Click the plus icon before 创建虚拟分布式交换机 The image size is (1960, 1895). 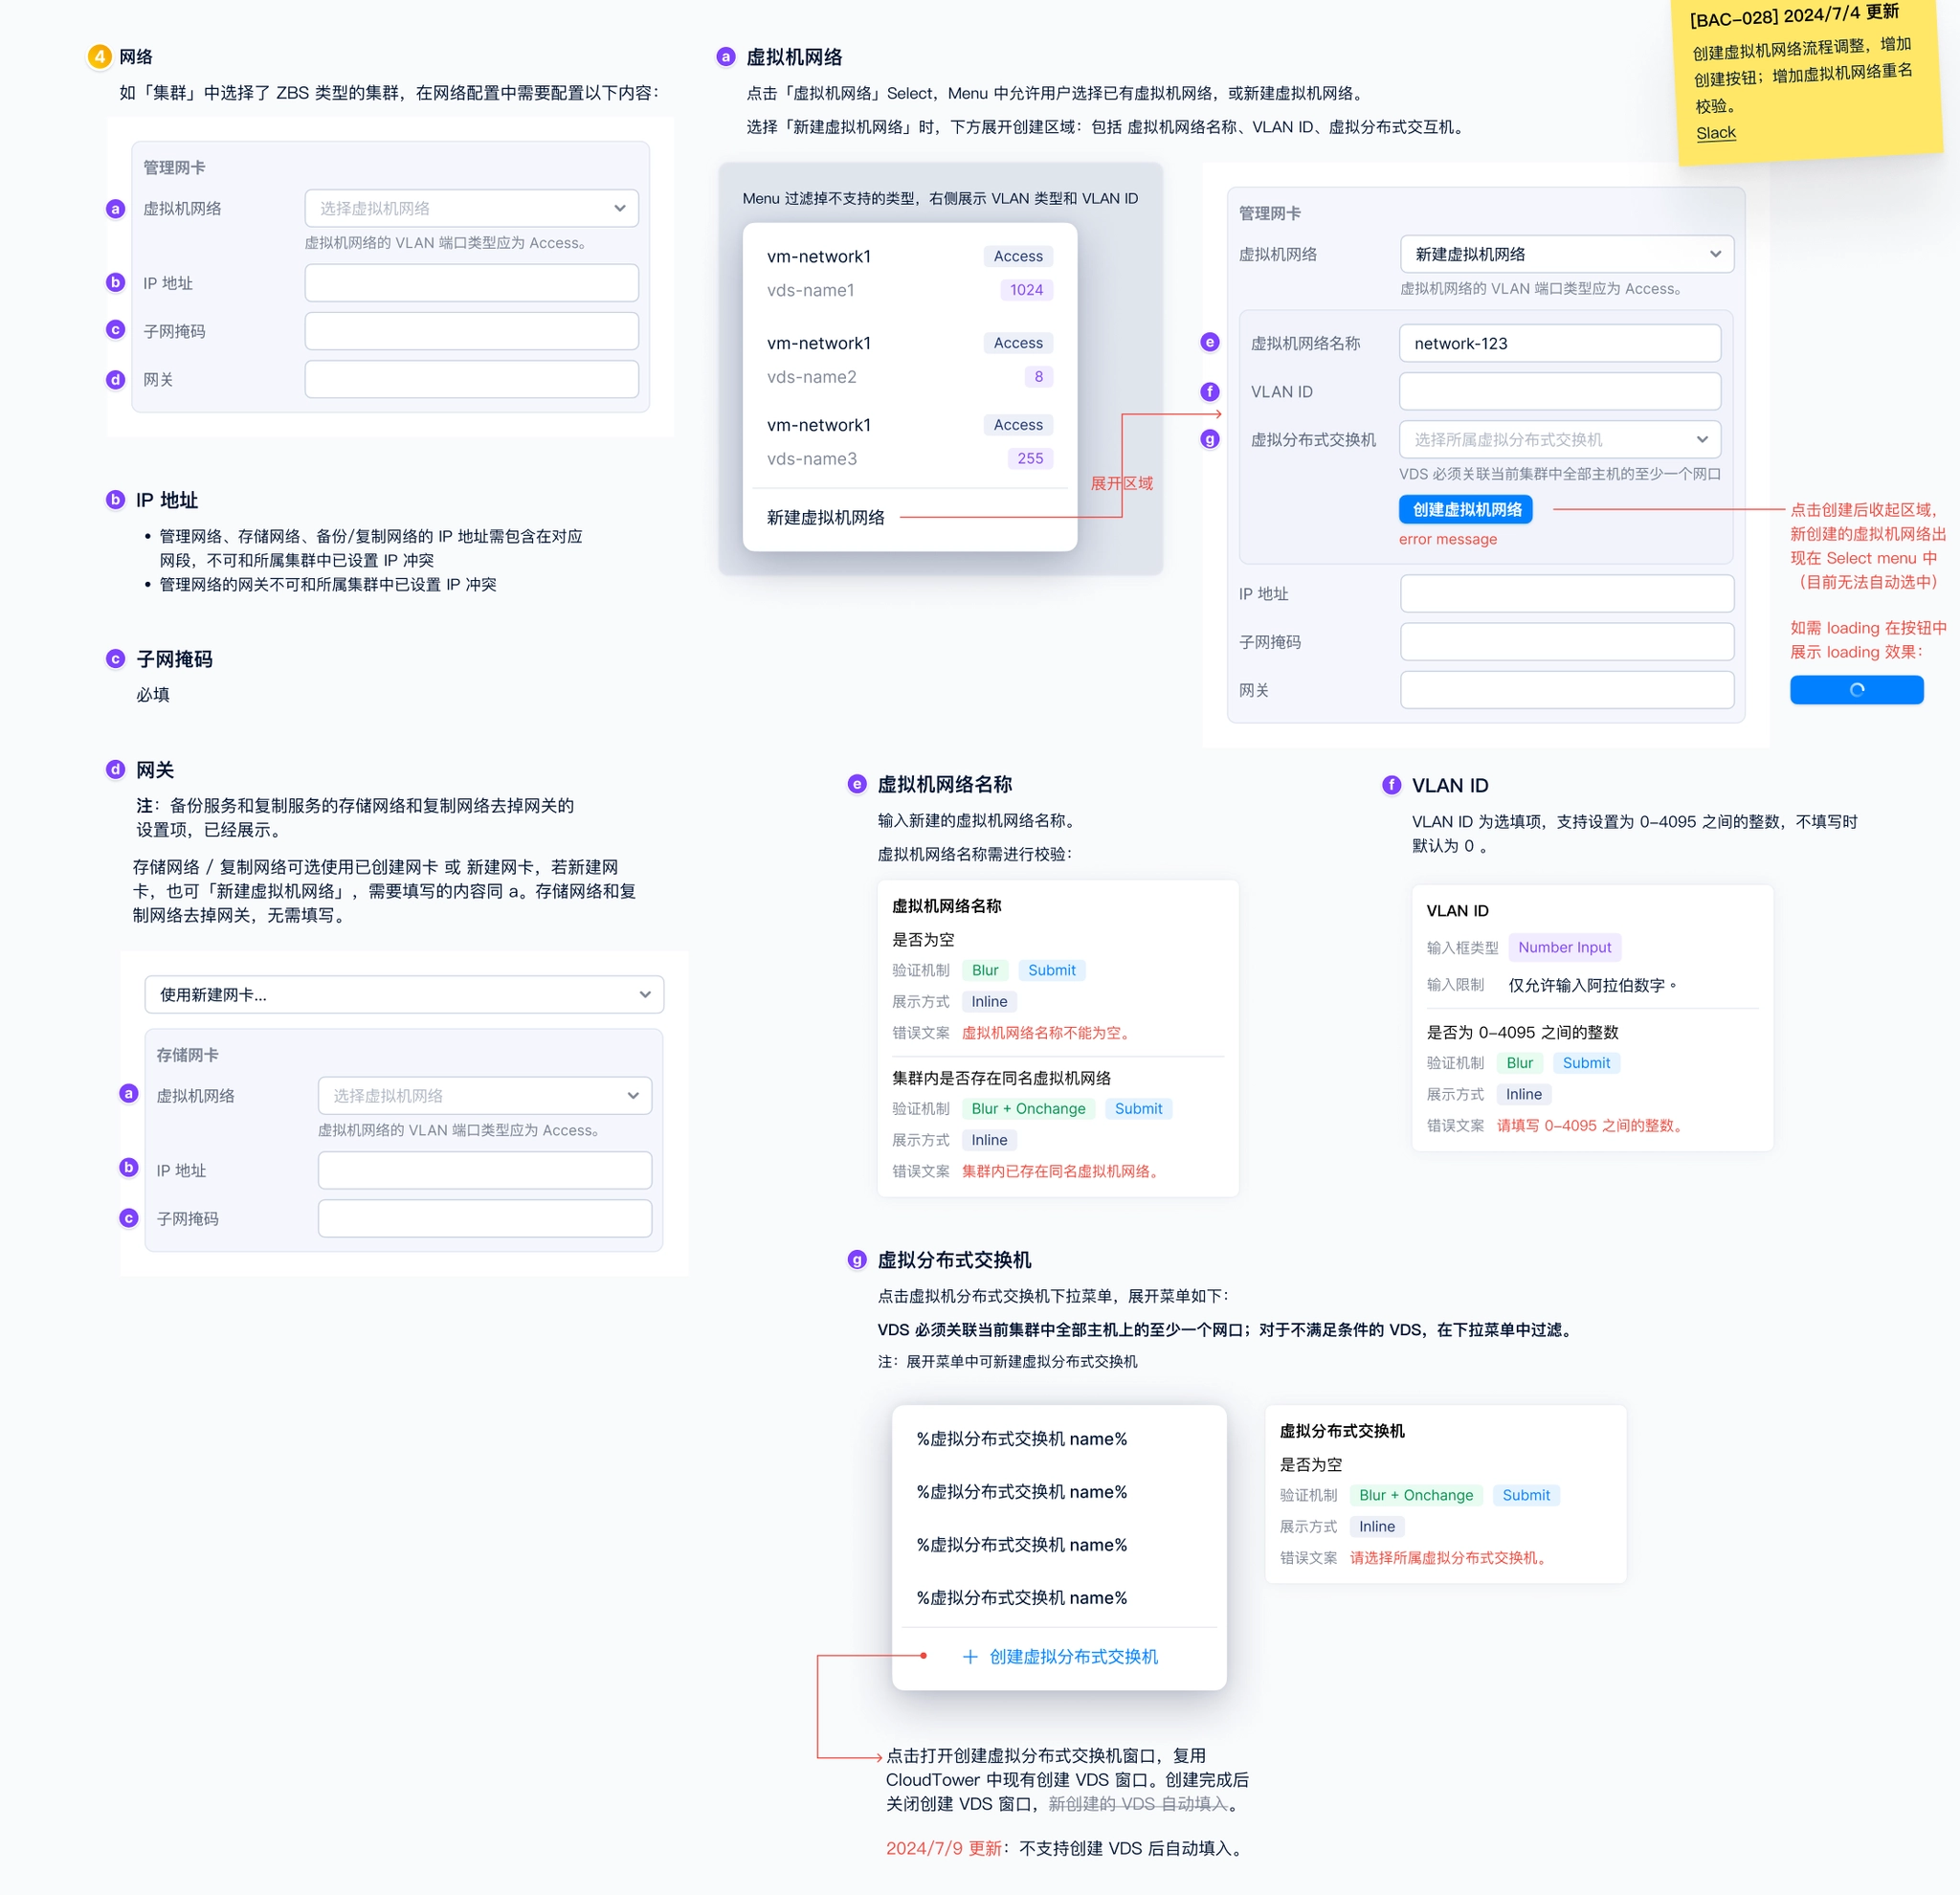click(x=970, y=1657)
